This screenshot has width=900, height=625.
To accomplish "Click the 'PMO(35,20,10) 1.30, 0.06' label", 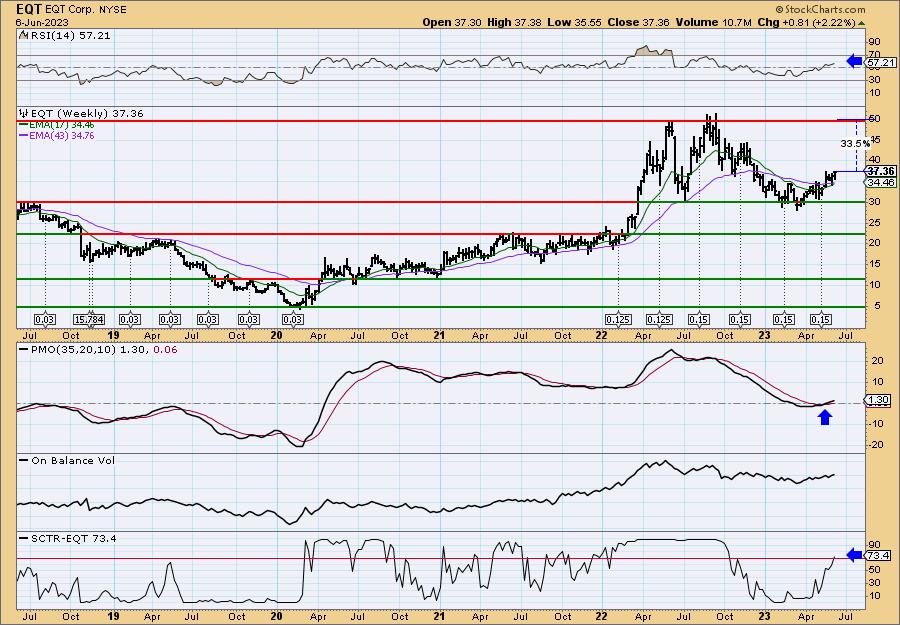I will [x=103, y=350].
